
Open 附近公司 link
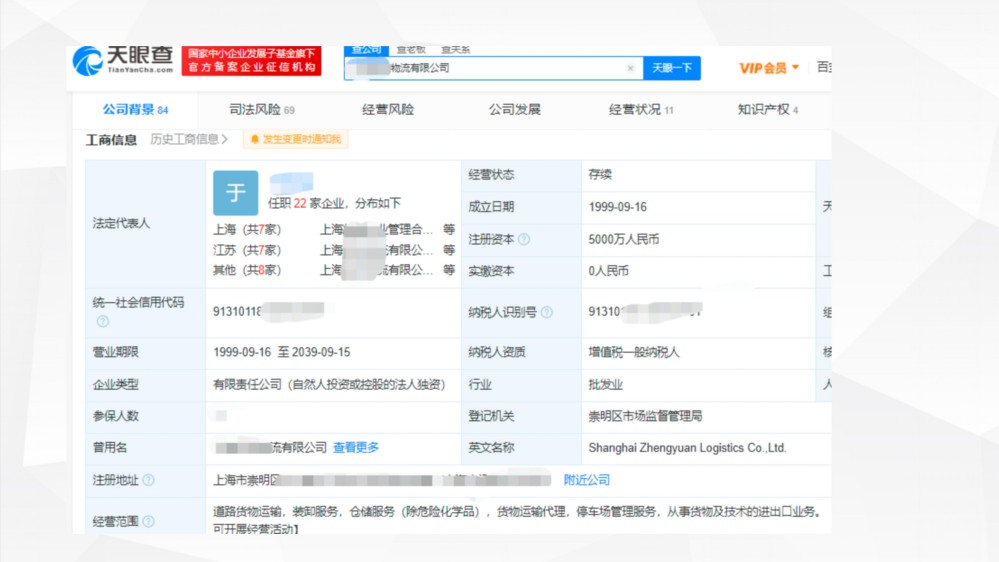coord(587,480)
